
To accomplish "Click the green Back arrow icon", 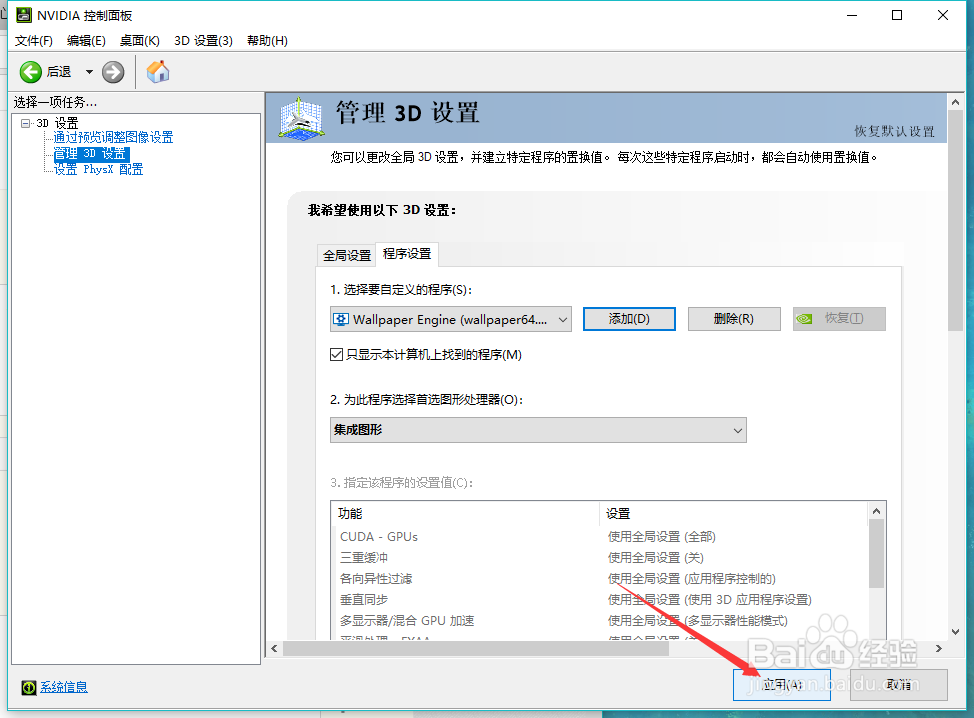I will point(30,72).
